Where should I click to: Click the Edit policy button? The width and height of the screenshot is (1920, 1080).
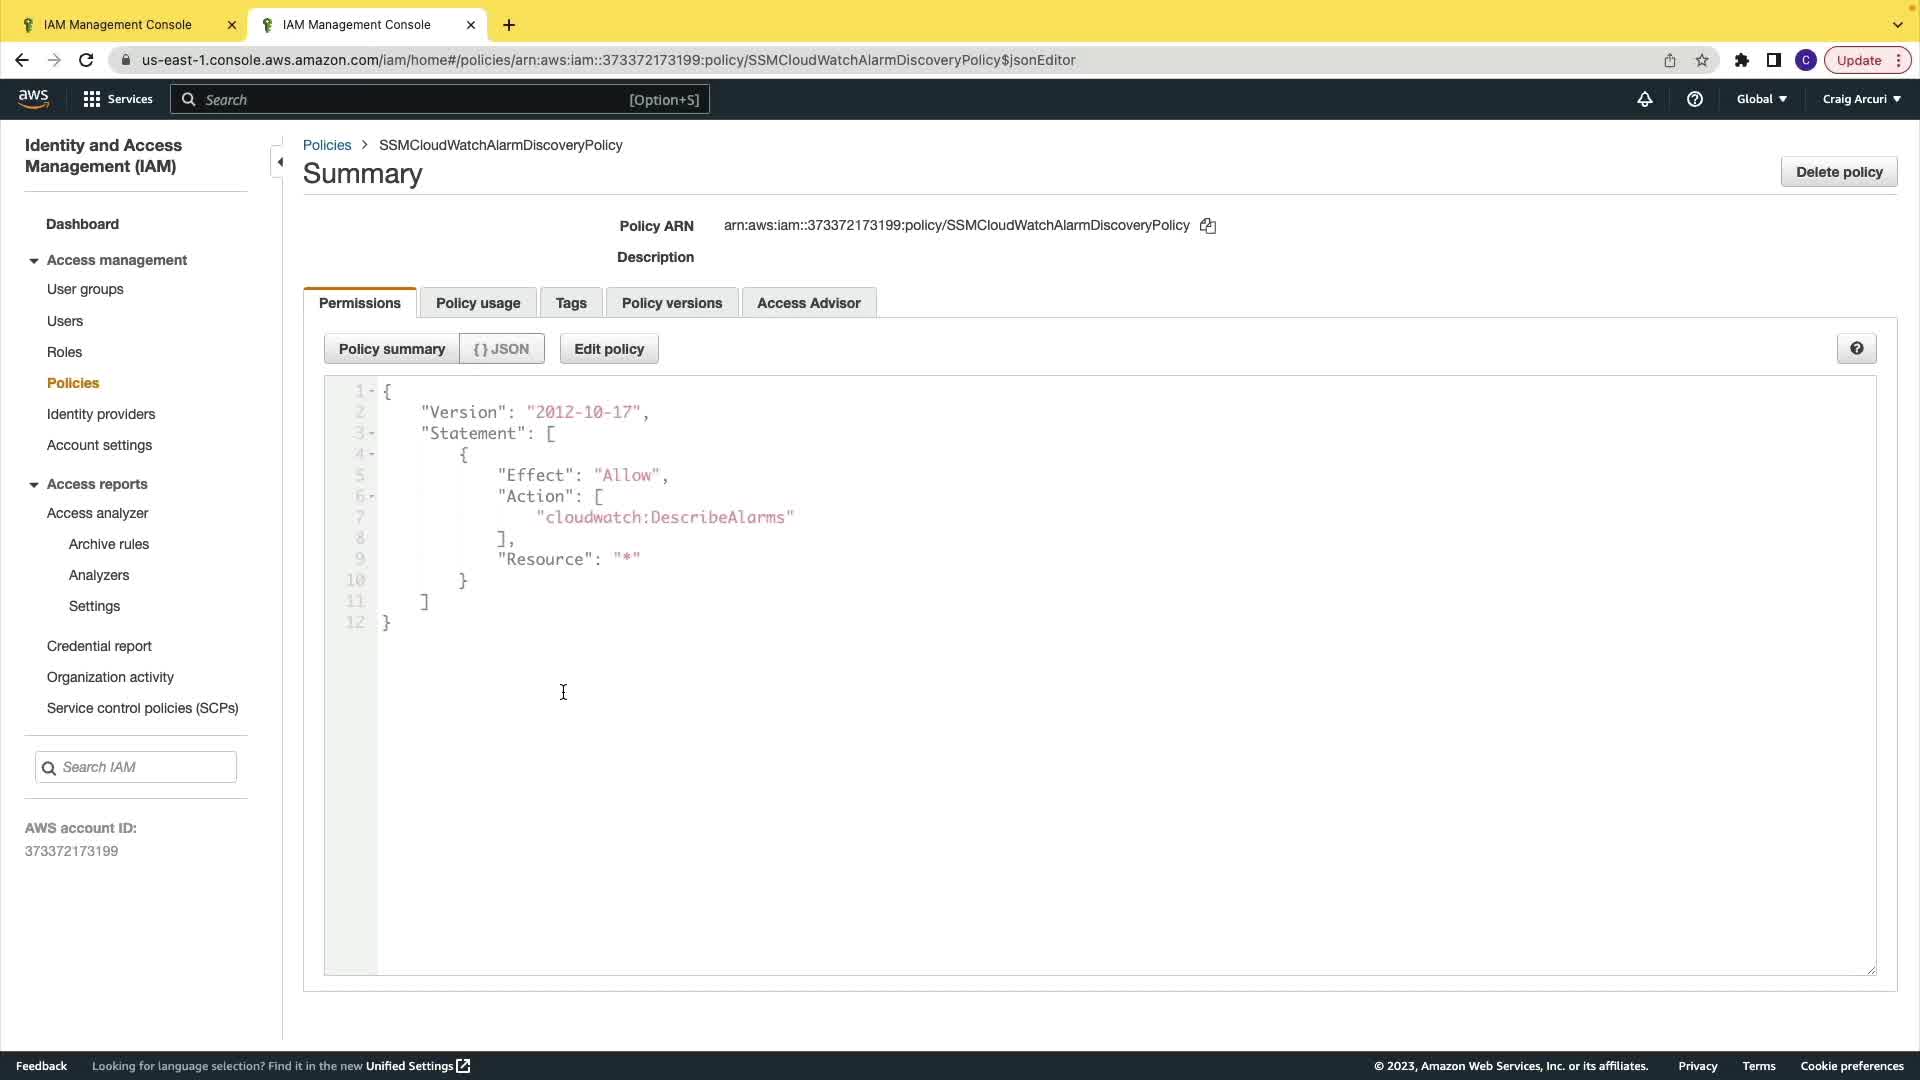click(608, 349)
